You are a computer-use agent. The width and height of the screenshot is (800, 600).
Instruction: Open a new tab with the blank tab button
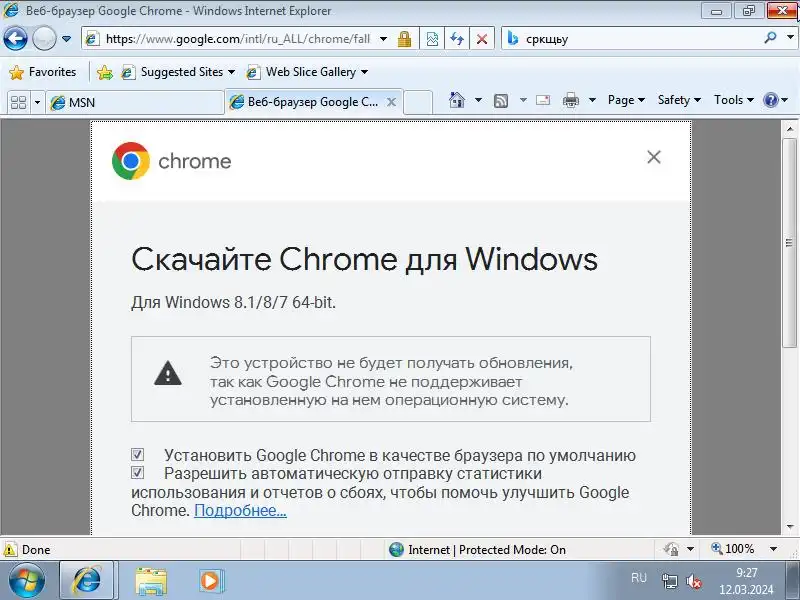click(x=418, y=102)
